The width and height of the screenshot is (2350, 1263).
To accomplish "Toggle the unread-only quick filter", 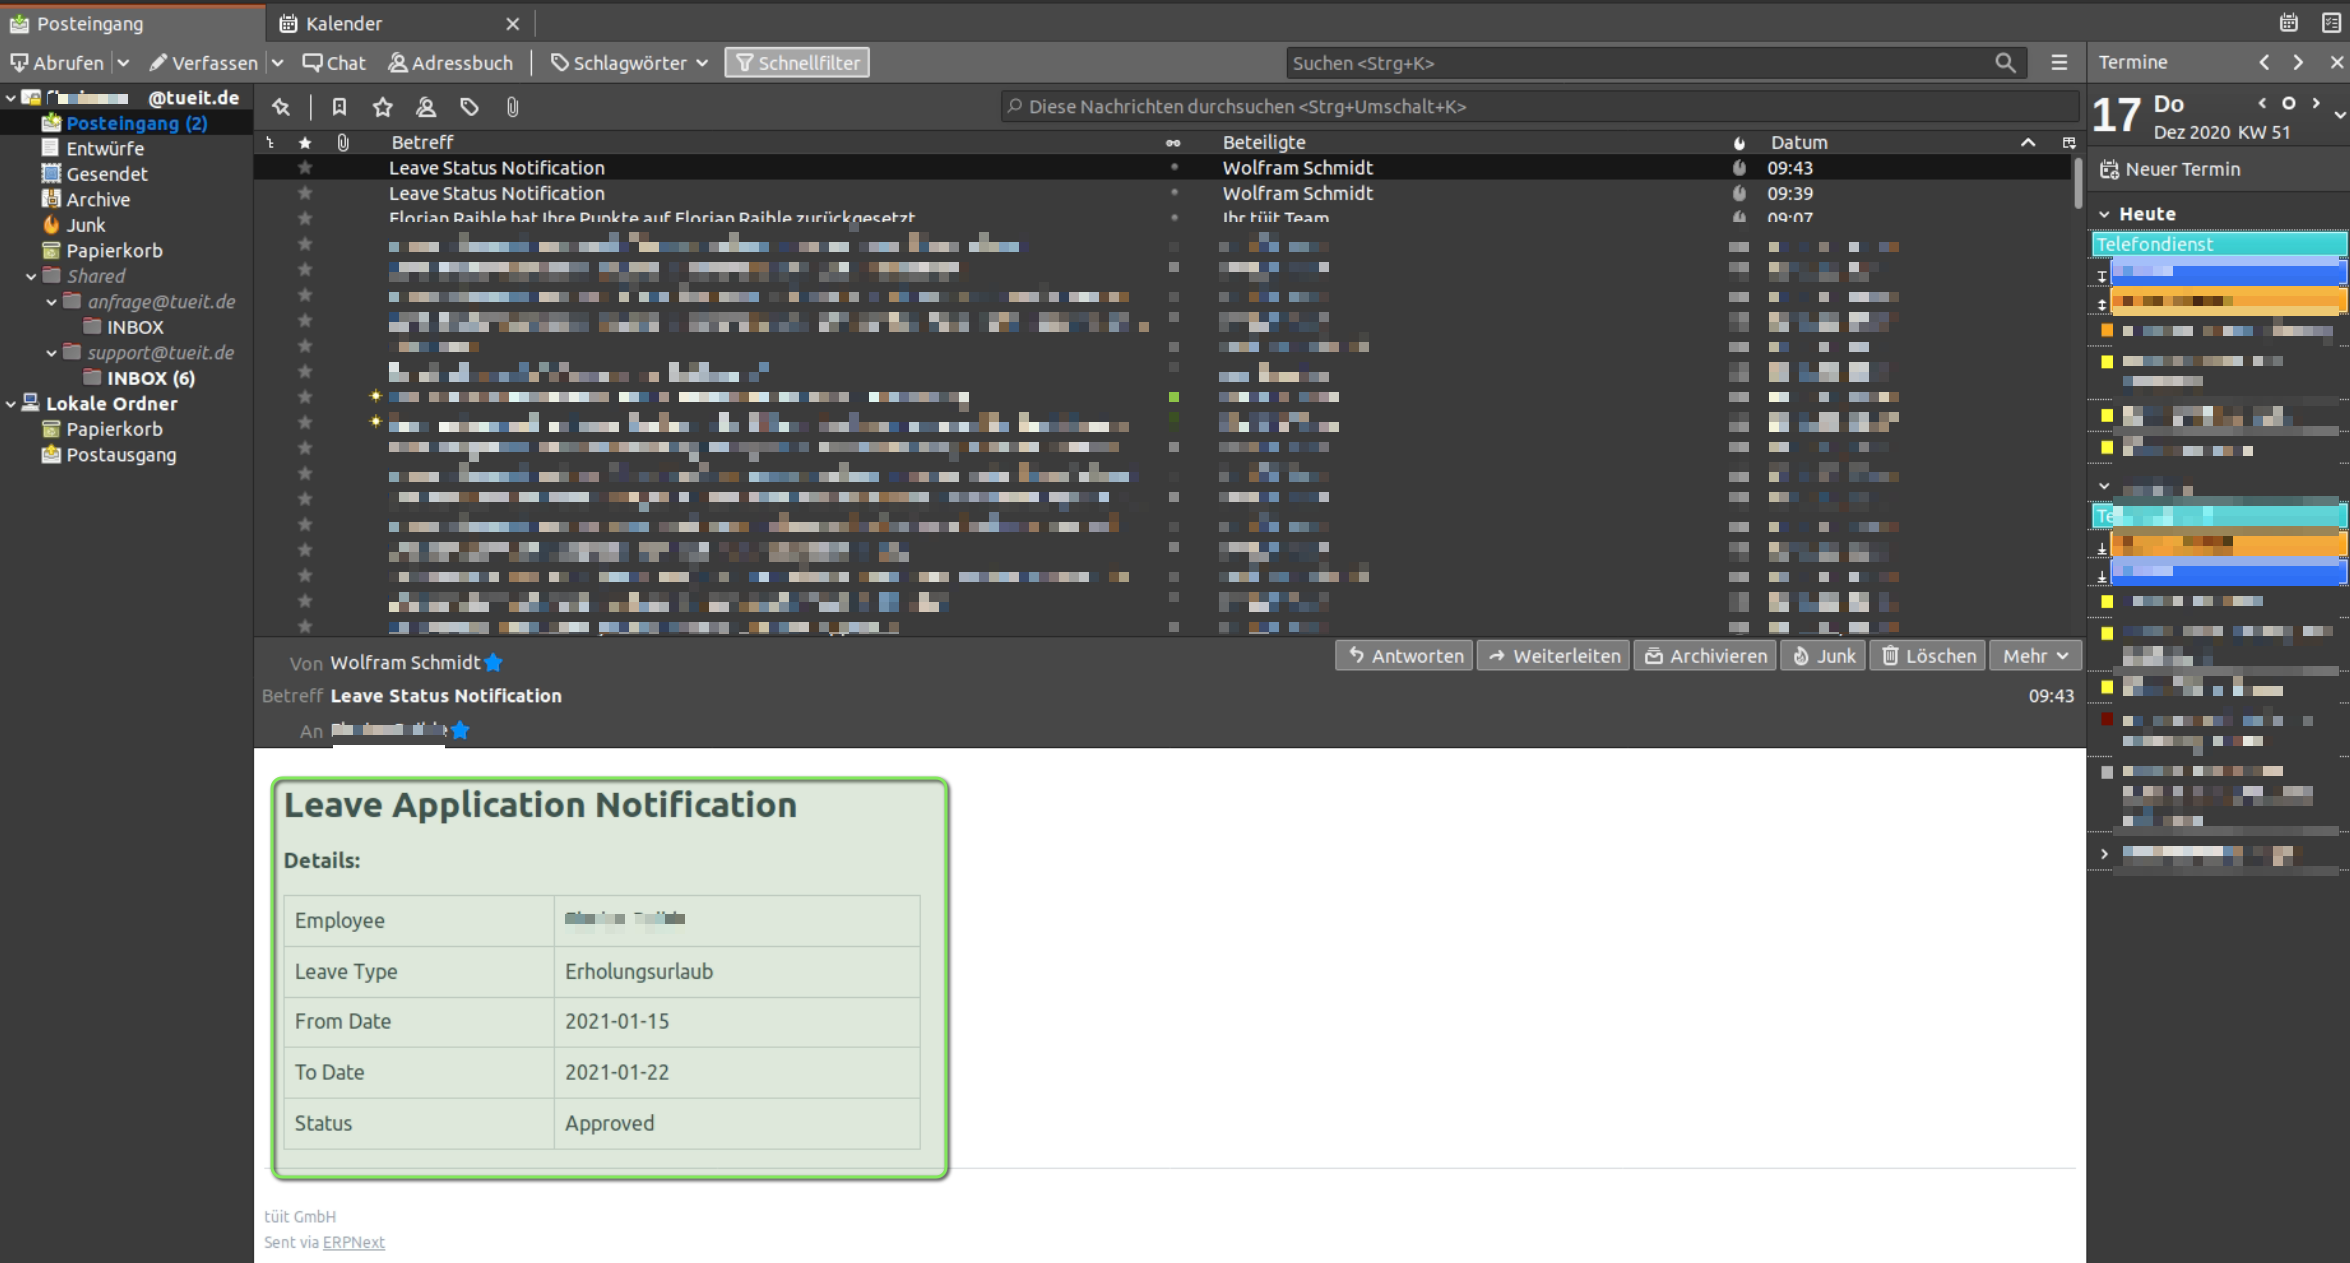I will coord(339,107).
